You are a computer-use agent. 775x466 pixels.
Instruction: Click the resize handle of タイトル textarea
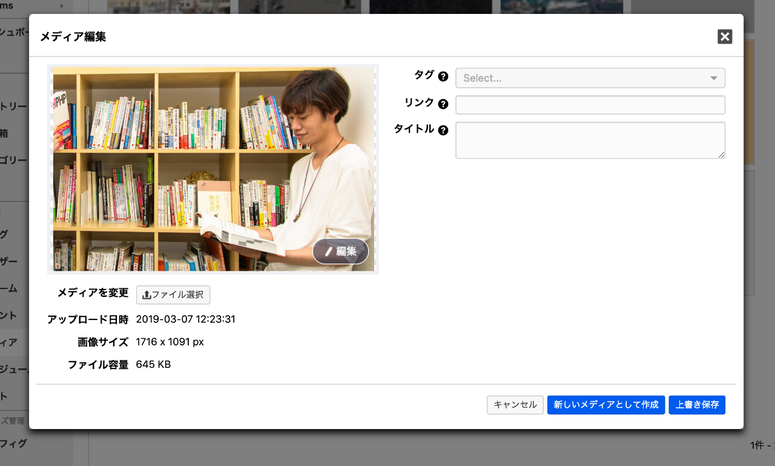click(x=721, y=154)
